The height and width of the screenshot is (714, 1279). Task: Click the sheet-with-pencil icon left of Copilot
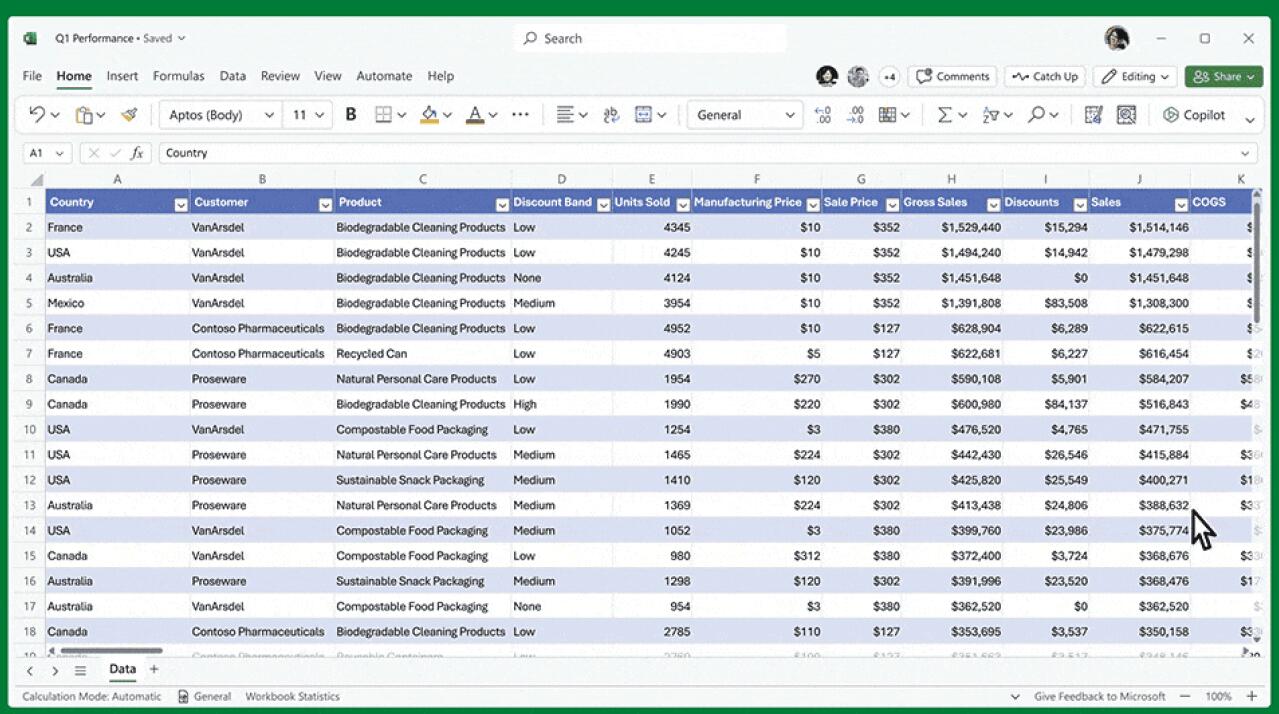1093,115
